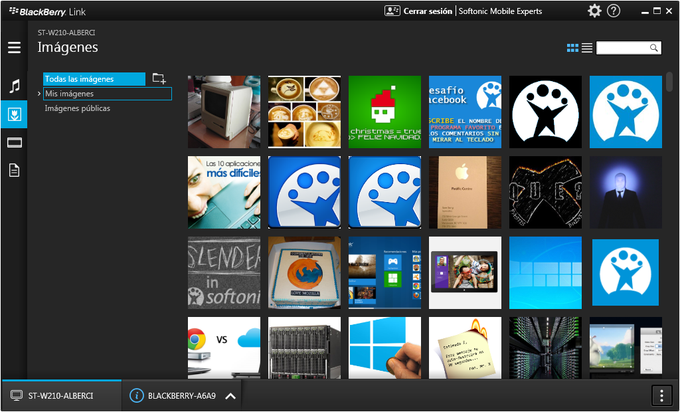Select the server rack thumbnail
This screenshot has height=412, width=680.
point(304,348)
